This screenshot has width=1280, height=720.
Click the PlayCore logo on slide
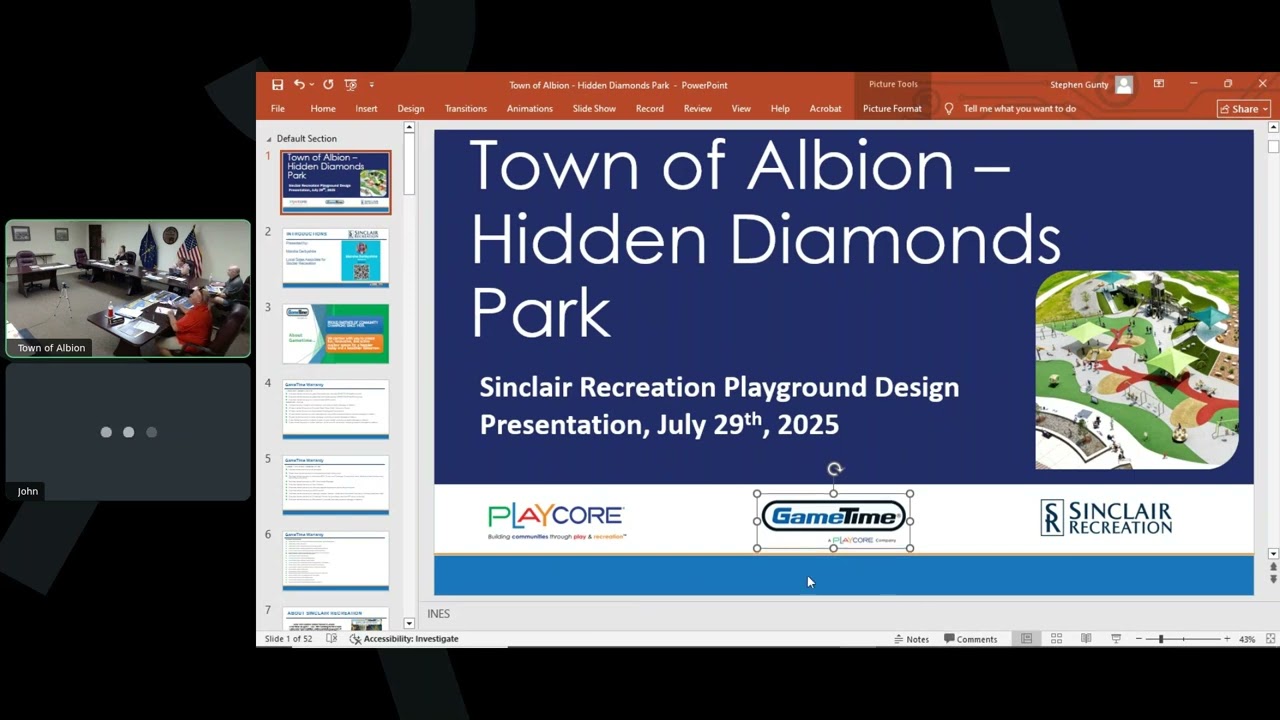tap(556, 522)
